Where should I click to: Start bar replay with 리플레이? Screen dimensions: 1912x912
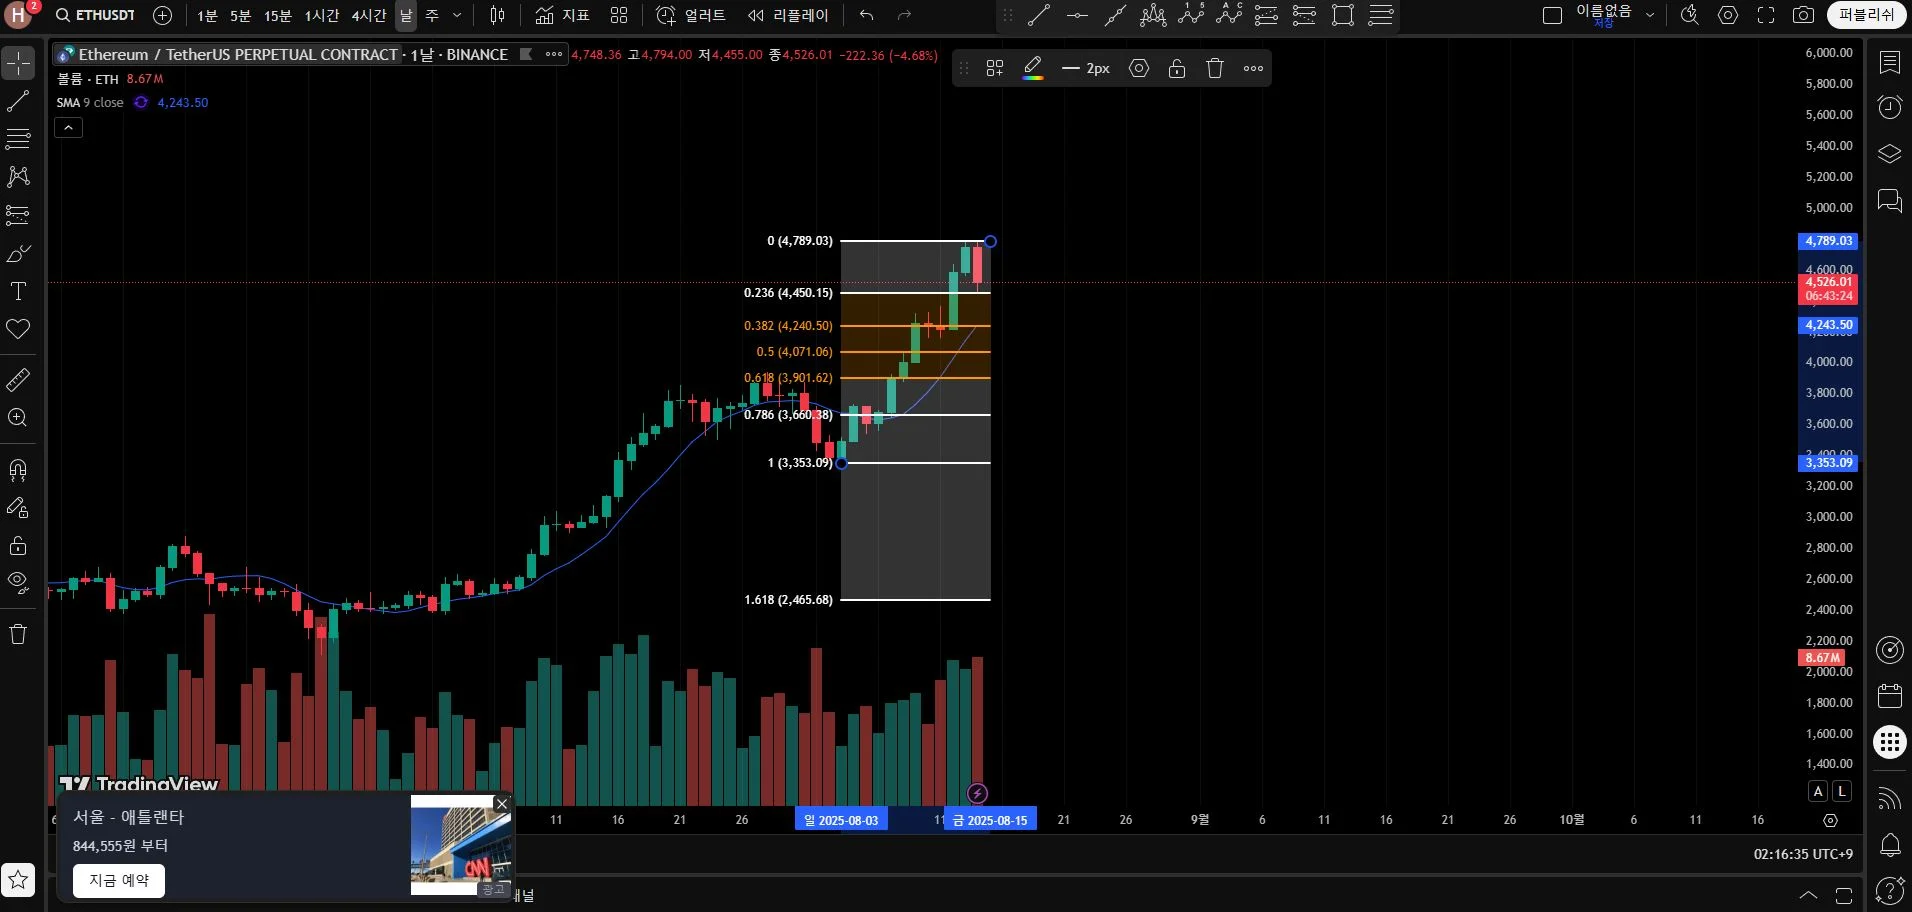(789, 15)
